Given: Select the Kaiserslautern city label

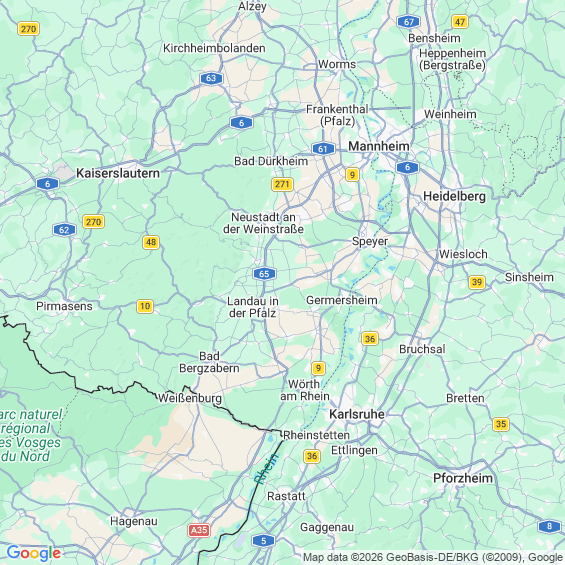Looking at the screenshot, I should (118, 173).
